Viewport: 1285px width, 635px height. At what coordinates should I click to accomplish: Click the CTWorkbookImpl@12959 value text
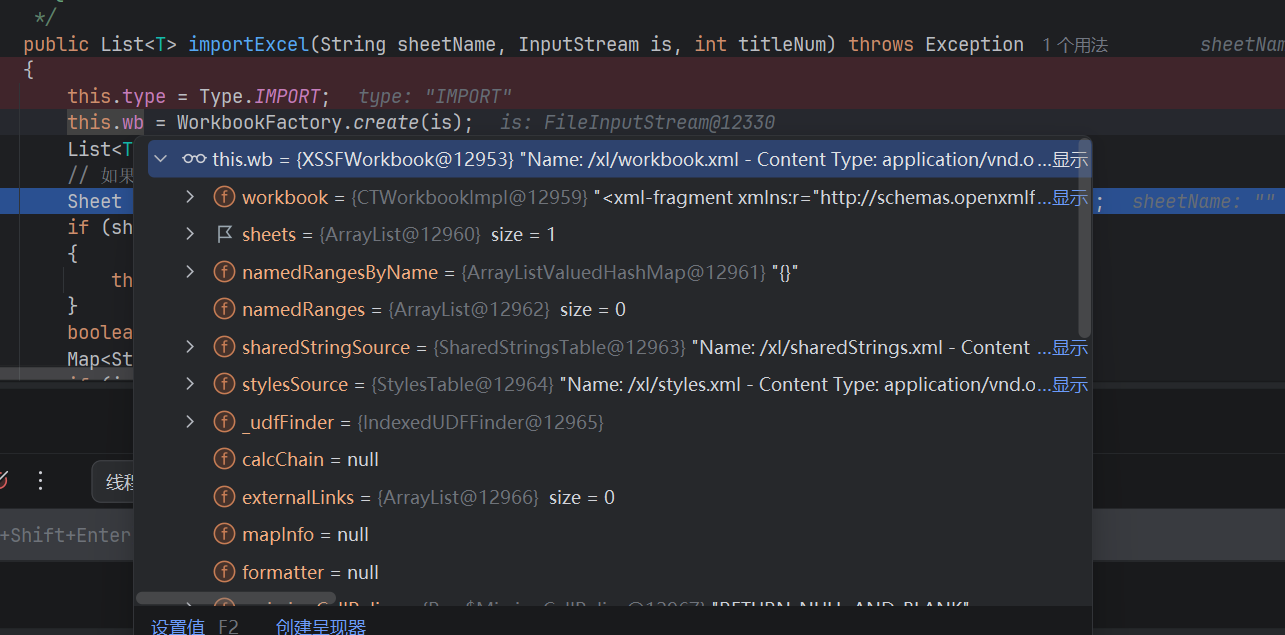point(470,197)
